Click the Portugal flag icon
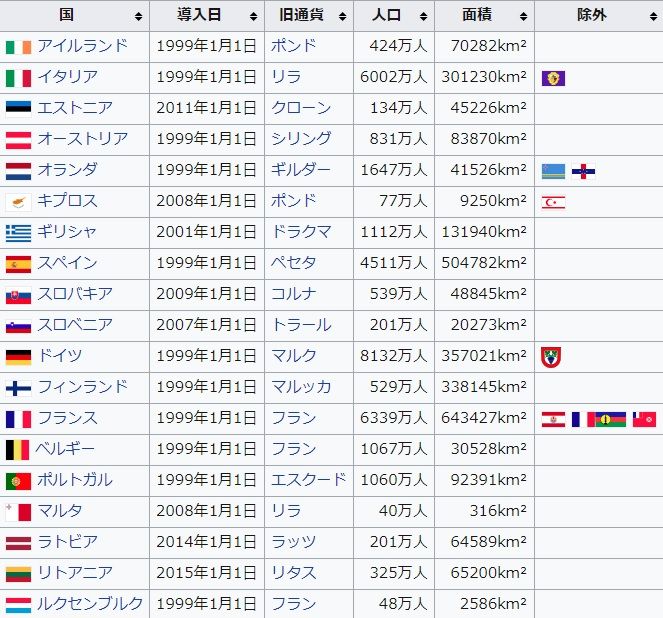Screen dimensions: 663x618 (x=18, y=481)
